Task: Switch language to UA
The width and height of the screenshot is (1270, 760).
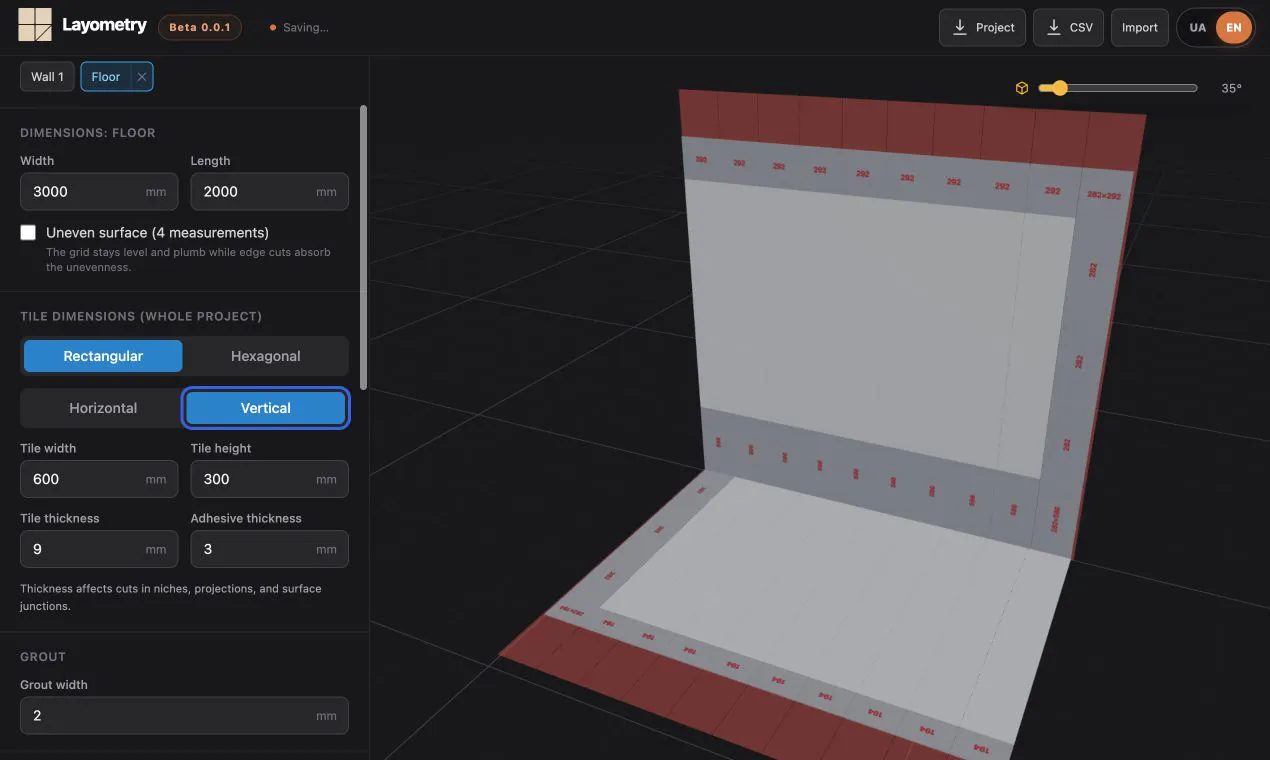Action: click(x=1198, y=27)
